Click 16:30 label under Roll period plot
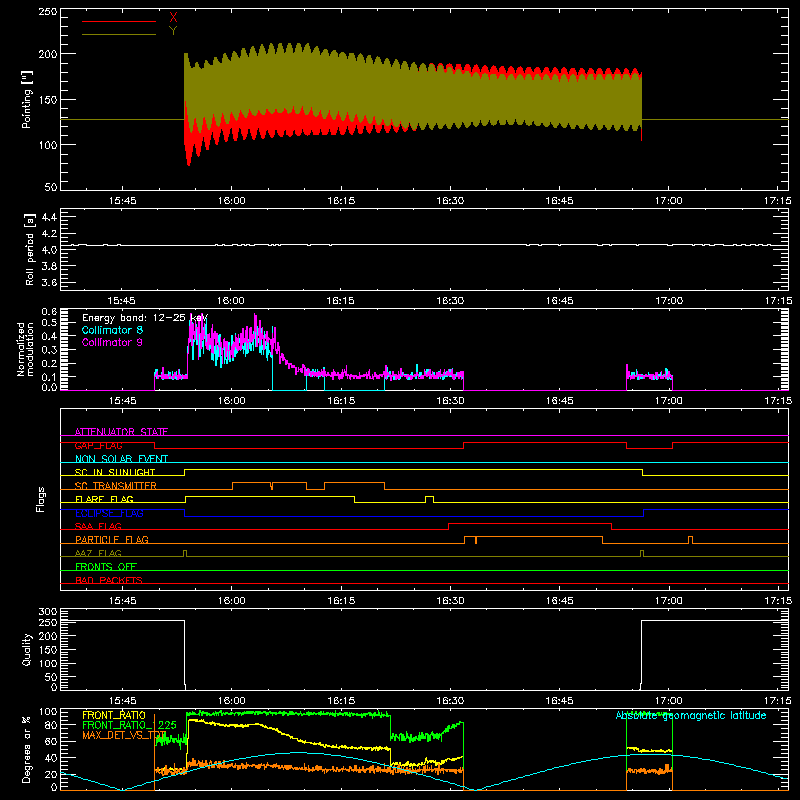Screen dimensions: 800x800 click(450, 301)
